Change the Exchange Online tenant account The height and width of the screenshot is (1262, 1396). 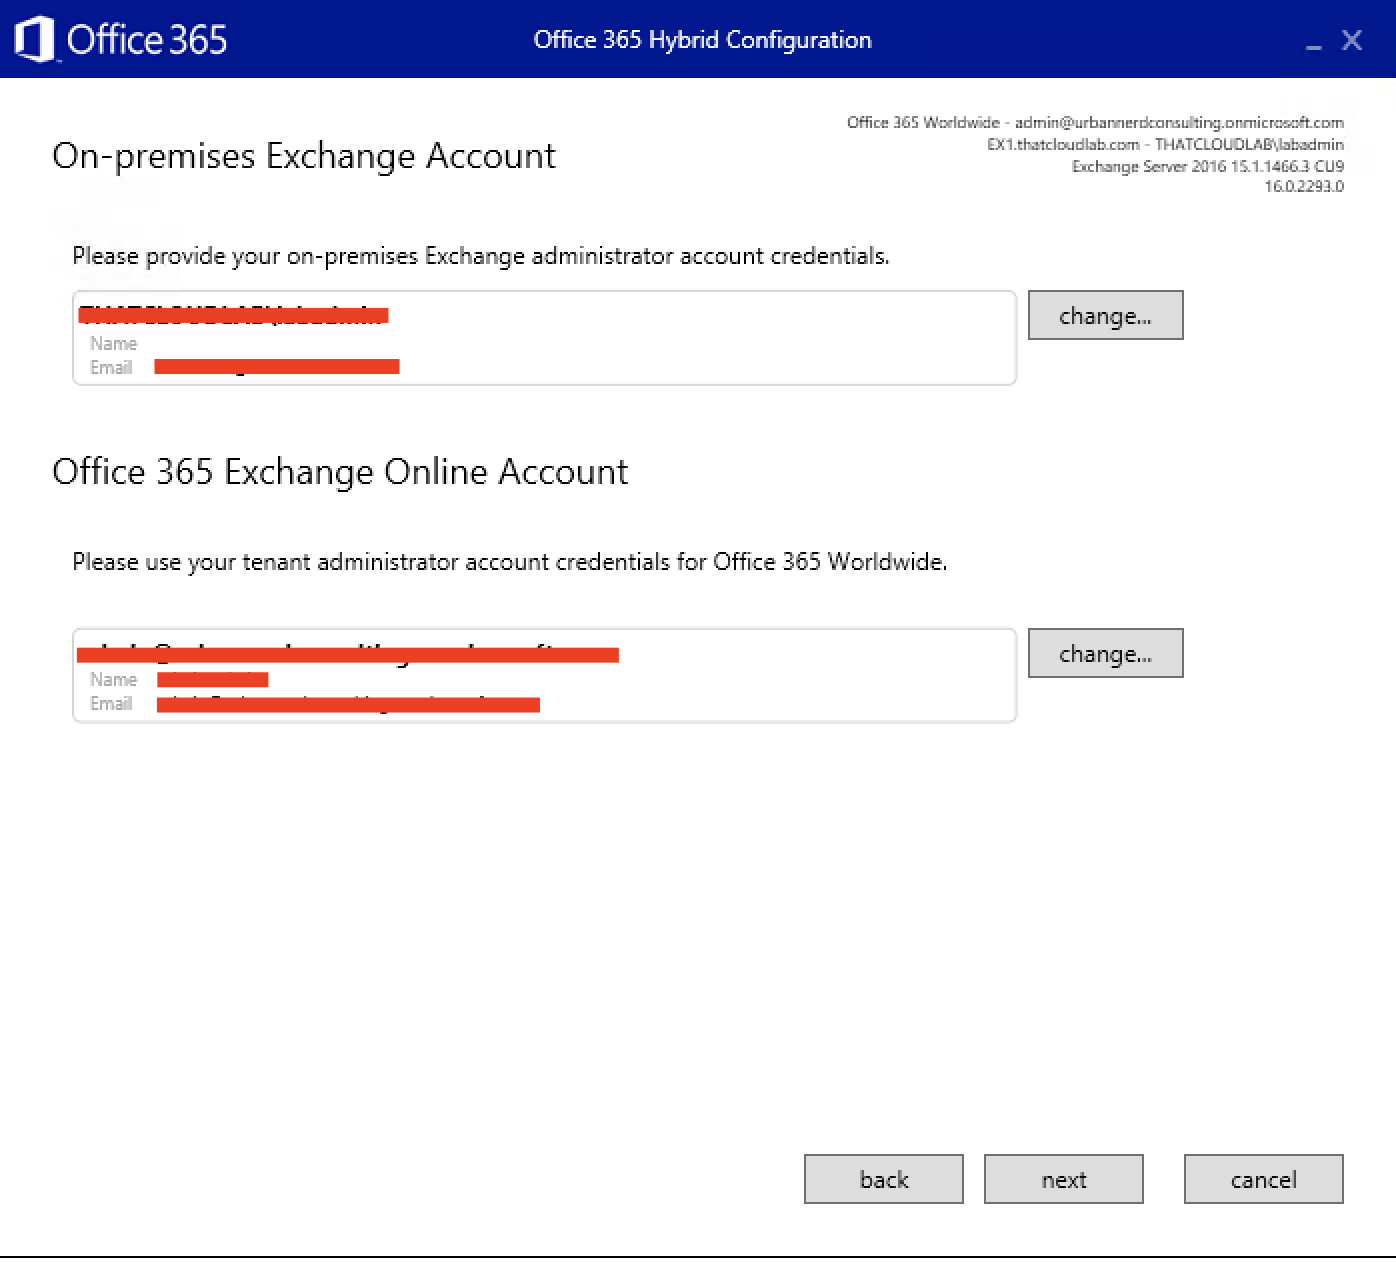[x=1105, y=654]
